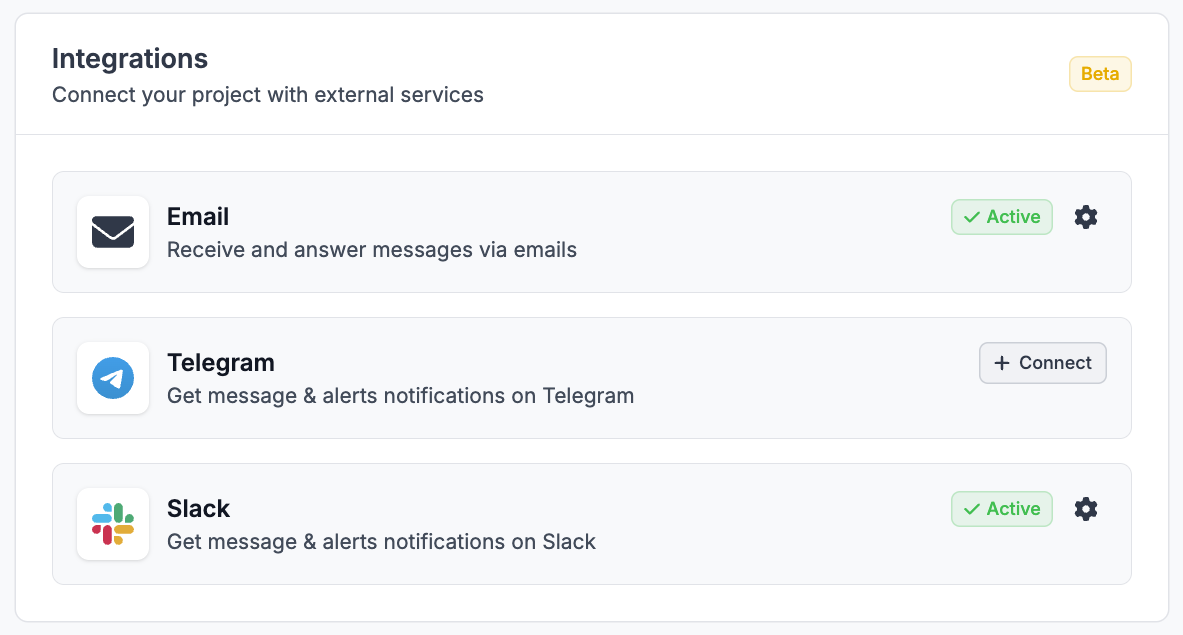The width and height of the screenshot is (1183, 635).
Task: Select the Slack logo icon
Action: 113,523
